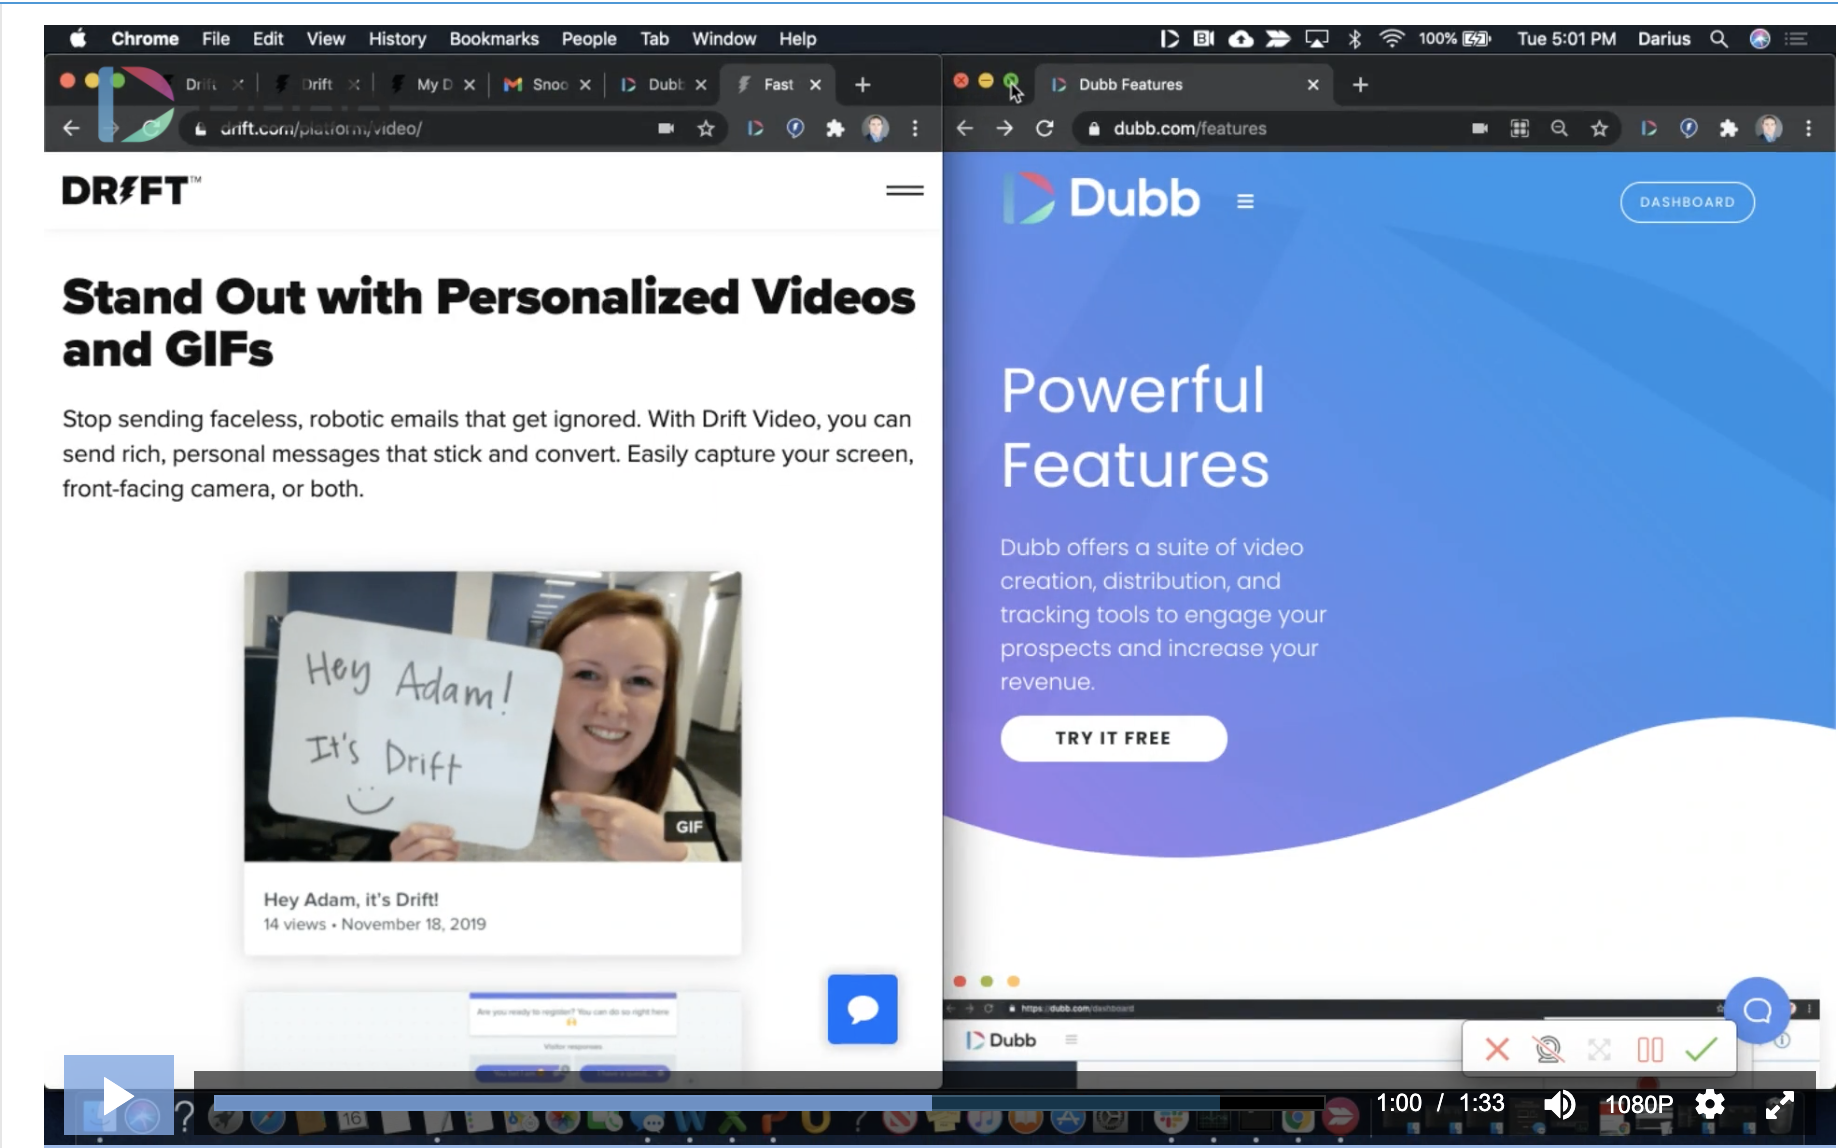
Task: Click the Dubb icon in the macOS menu bar
Action: click(x=1169, y=39)
